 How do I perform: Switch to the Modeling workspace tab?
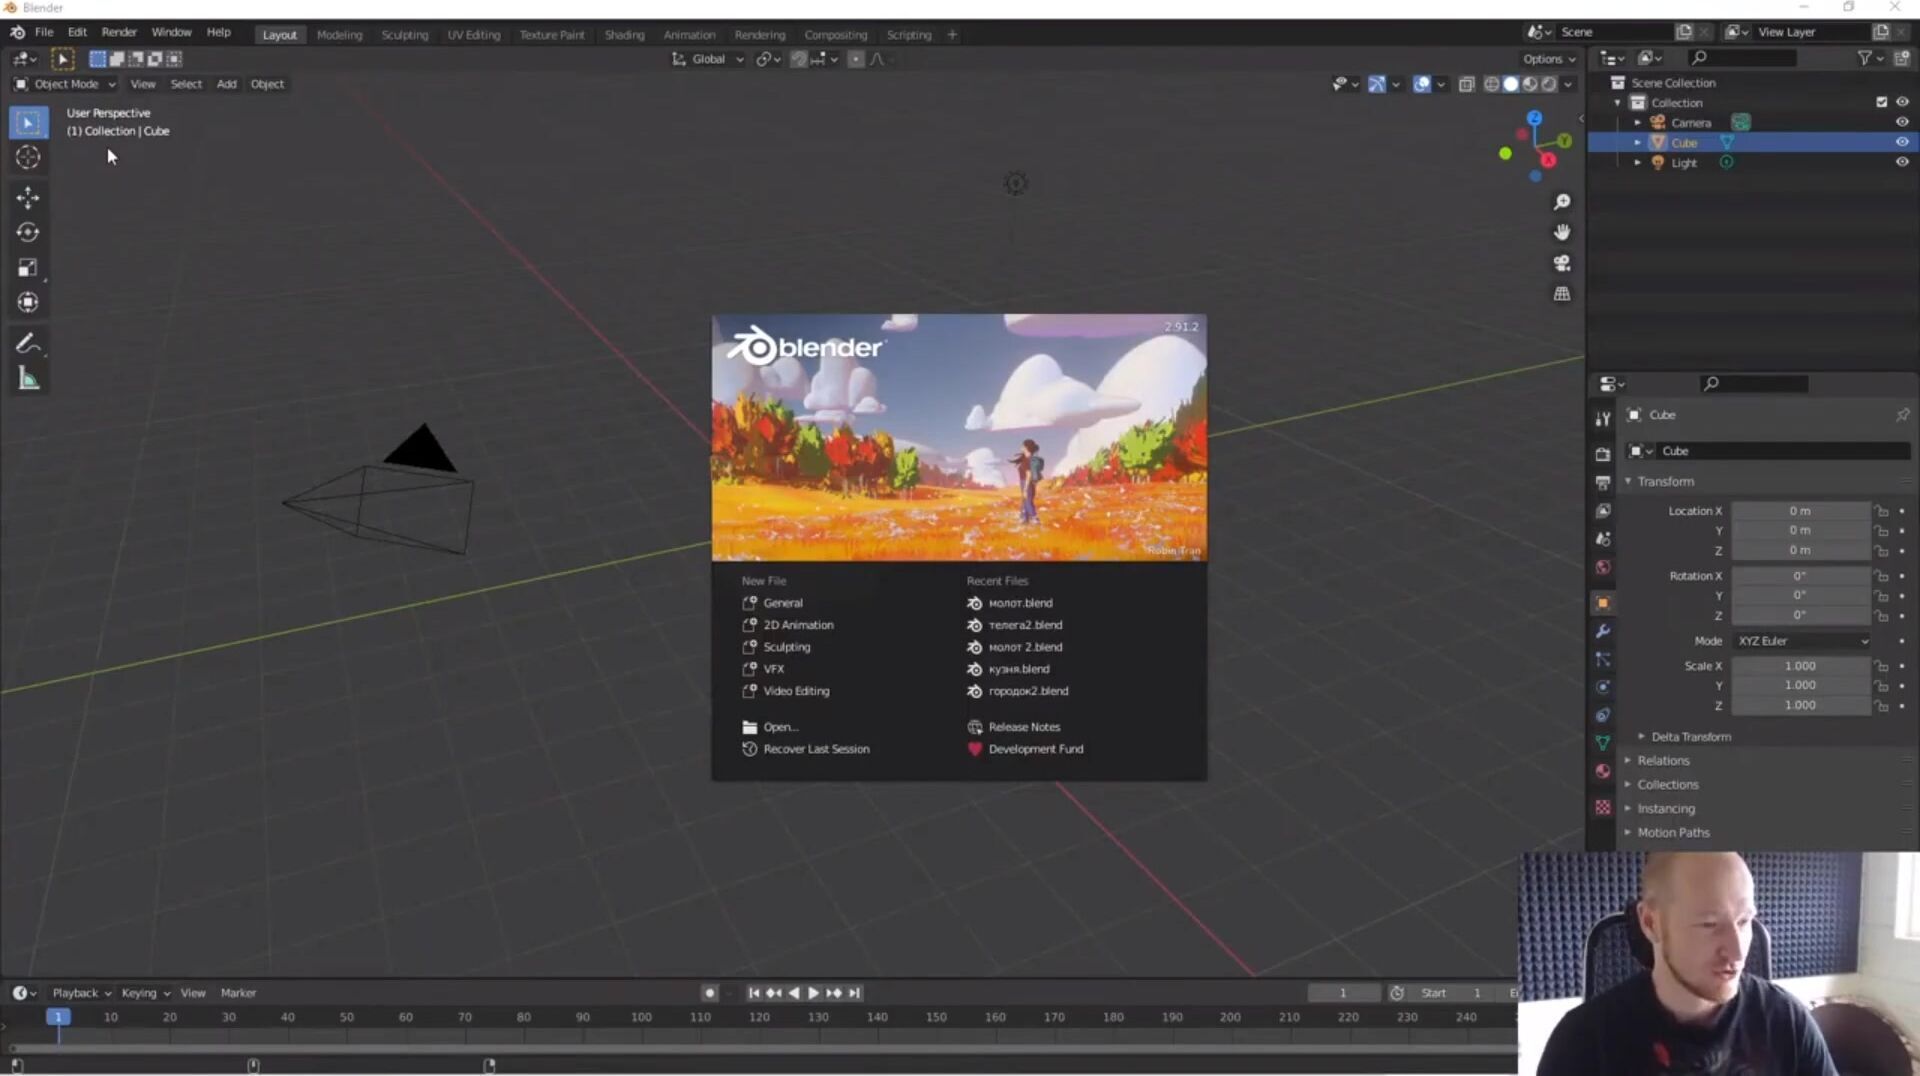[x=339, y=35]
